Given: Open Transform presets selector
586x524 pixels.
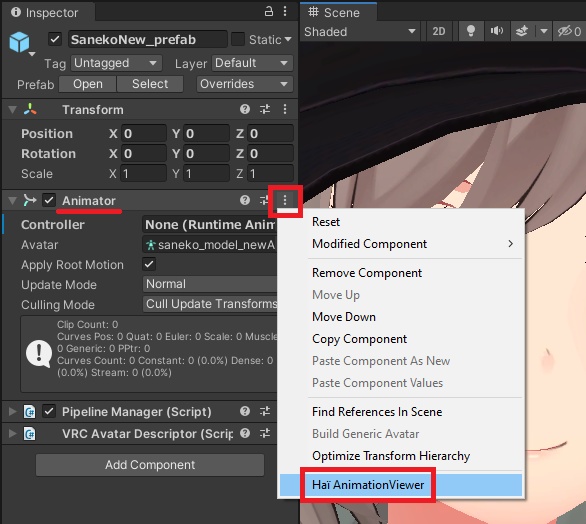Looking at the screenshot, I should click(265, 109).
